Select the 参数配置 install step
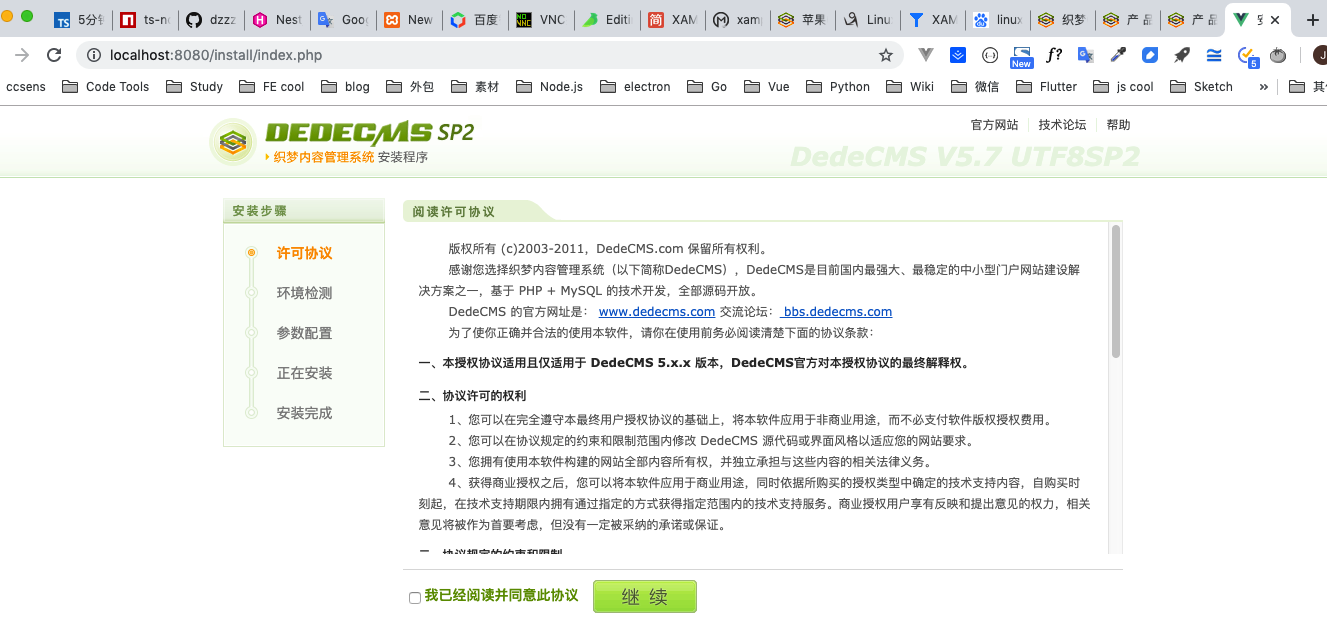This screenshot has width=1327, height=633. [304, 333]
